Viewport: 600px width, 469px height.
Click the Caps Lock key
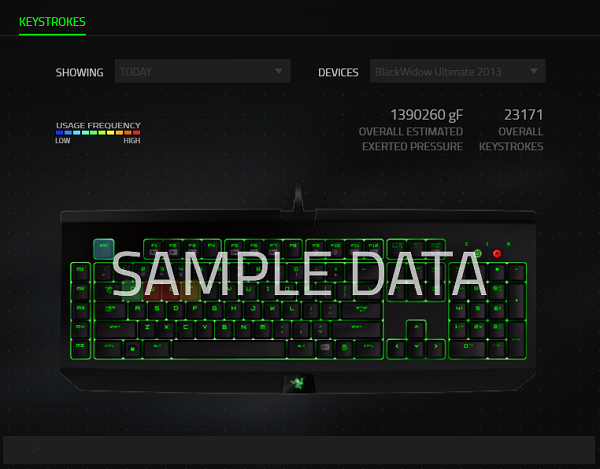click(111, 311)
